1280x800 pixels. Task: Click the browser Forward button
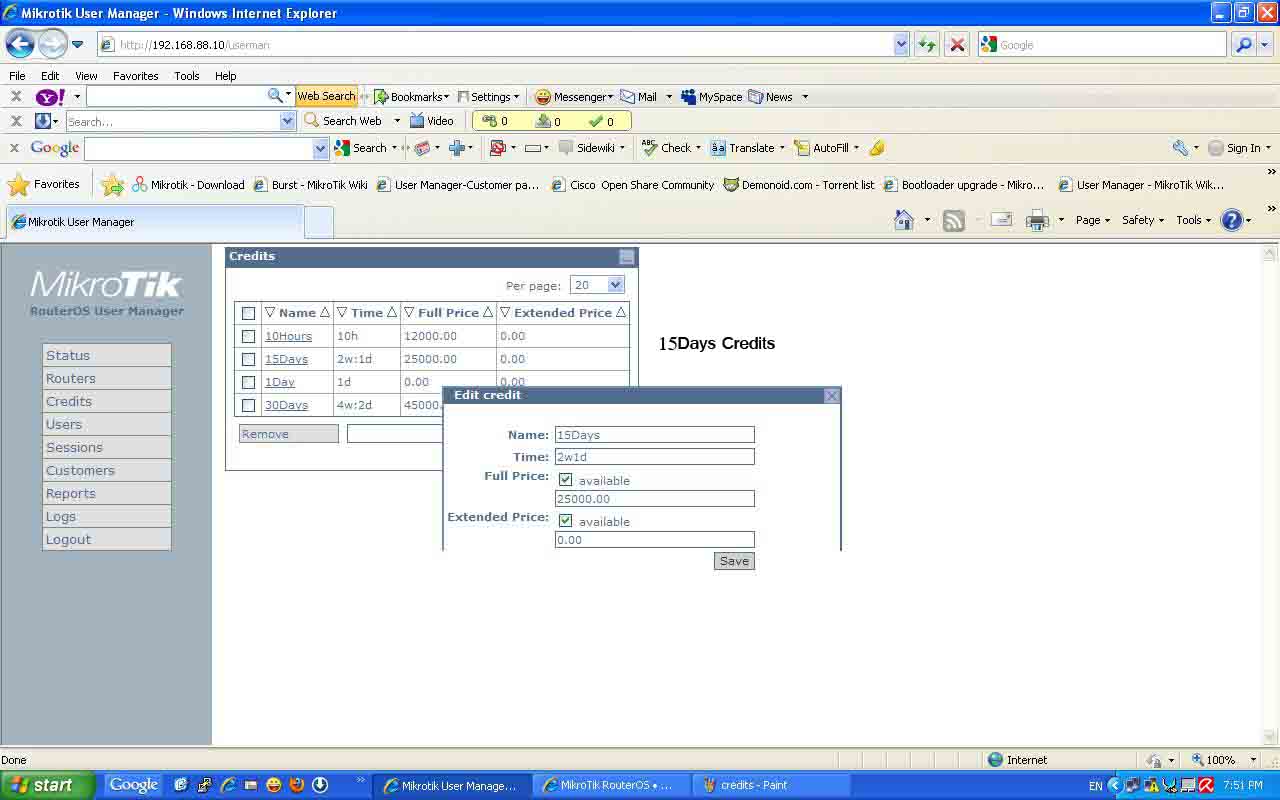(52, 44)
